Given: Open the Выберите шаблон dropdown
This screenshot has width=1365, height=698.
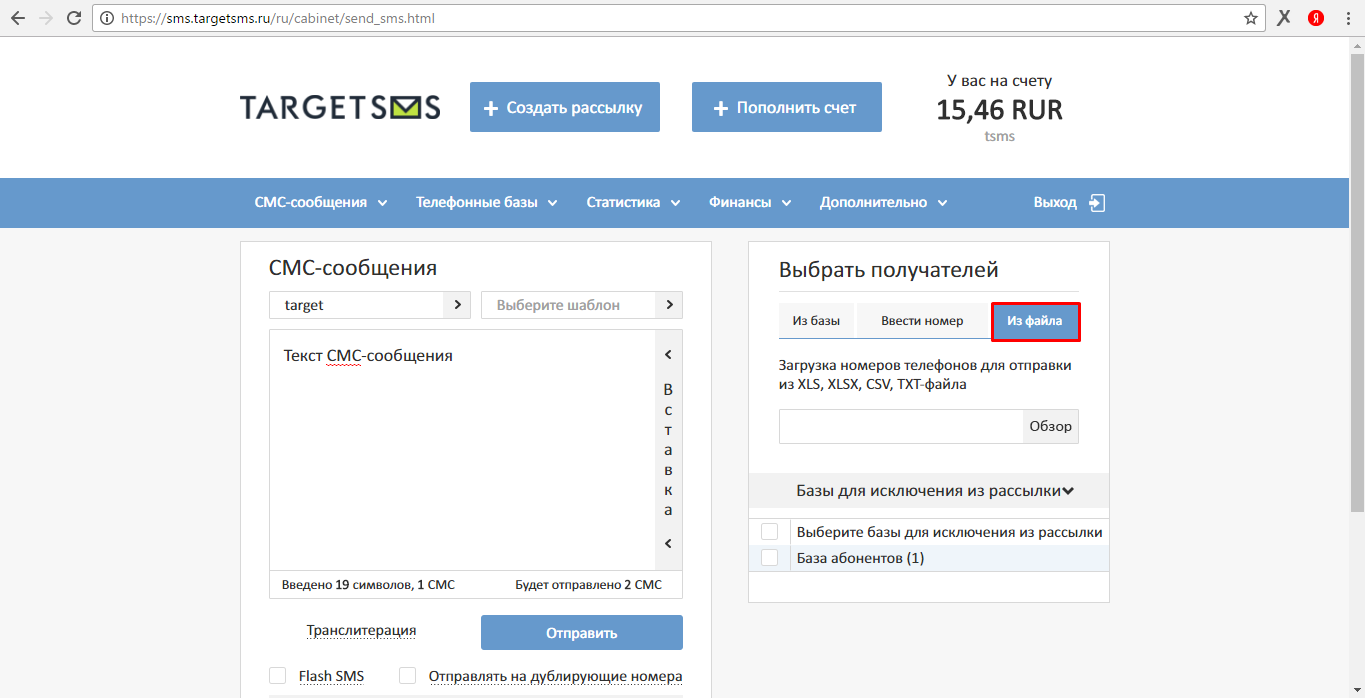Looking at the screenshot, I should pos(582,305).
